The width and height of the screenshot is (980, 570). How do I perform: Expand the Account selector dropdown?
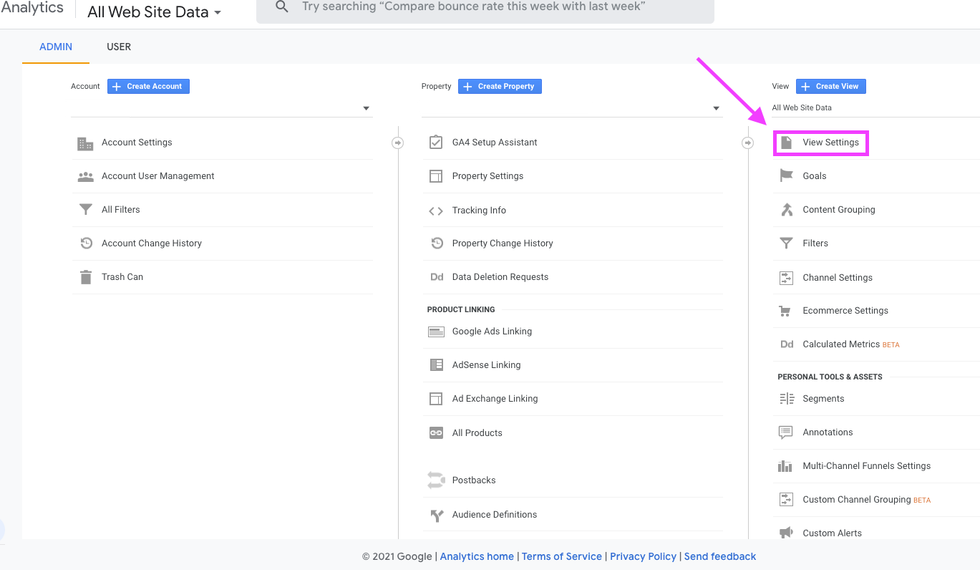click(366, 108)
